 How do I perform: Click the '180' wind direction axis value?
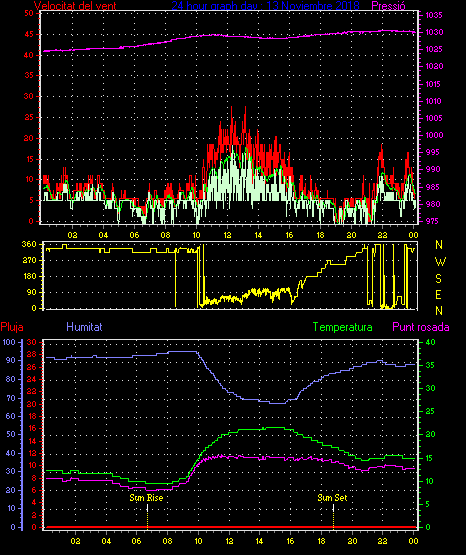tap(29, 276)
